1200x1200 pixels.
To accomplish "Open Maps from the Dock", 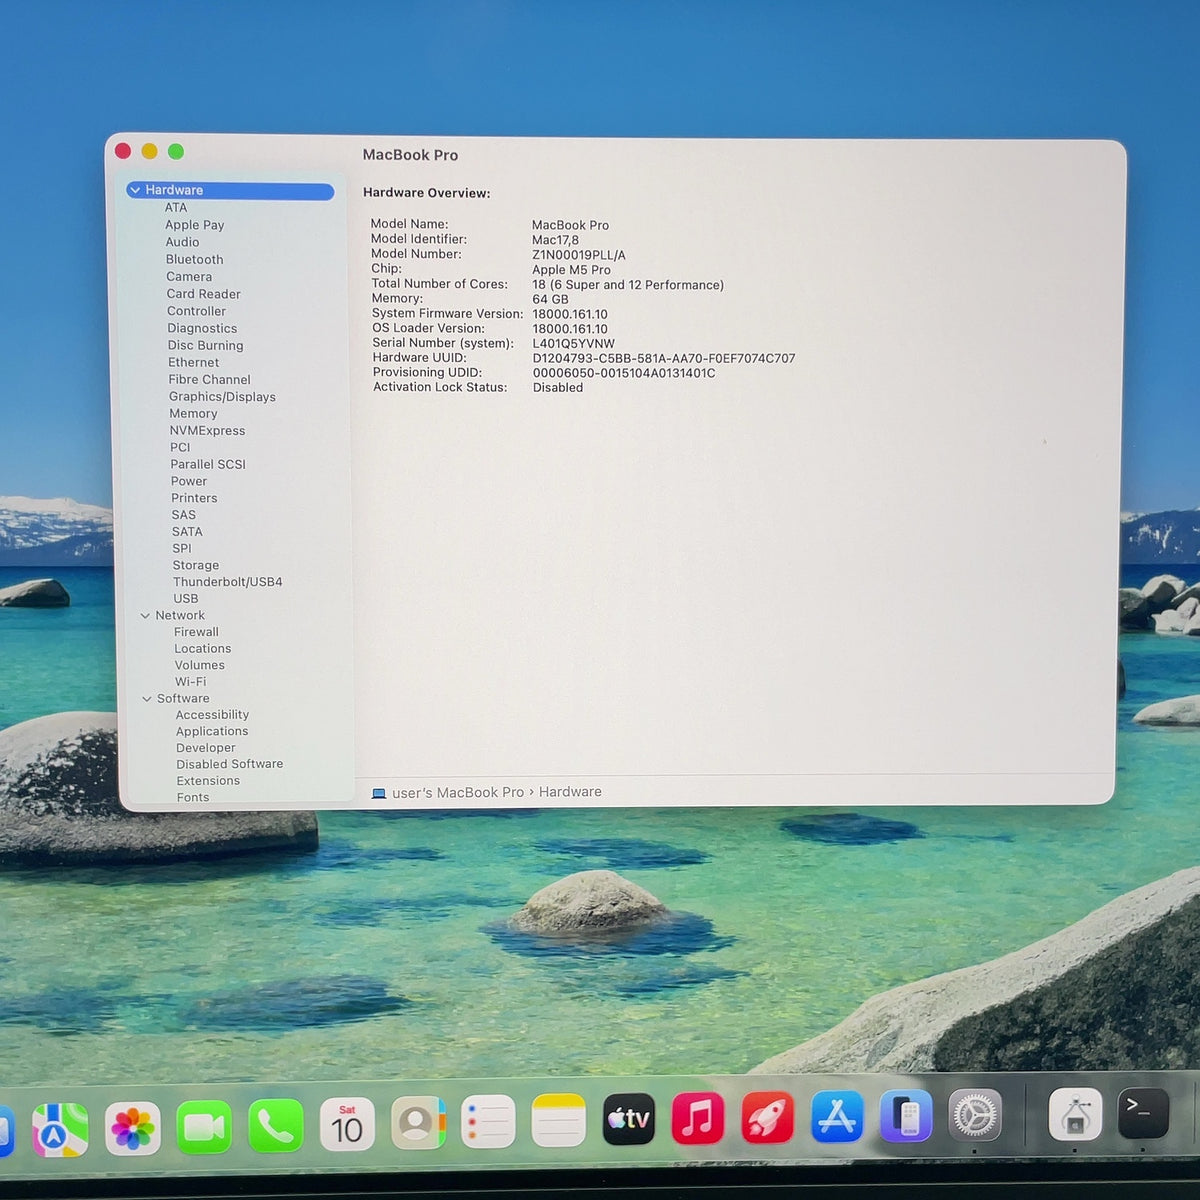I will (60, 1130).
